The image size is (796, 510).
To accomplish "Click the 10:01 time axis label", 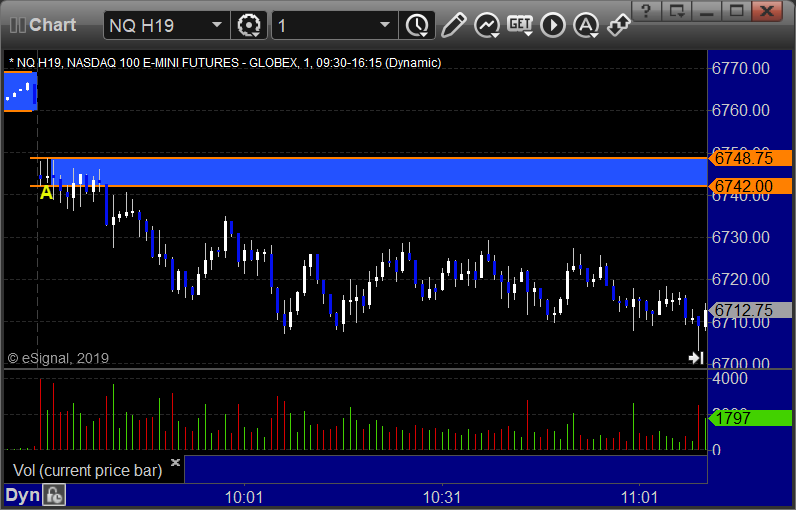I will [x=244, y=497].
